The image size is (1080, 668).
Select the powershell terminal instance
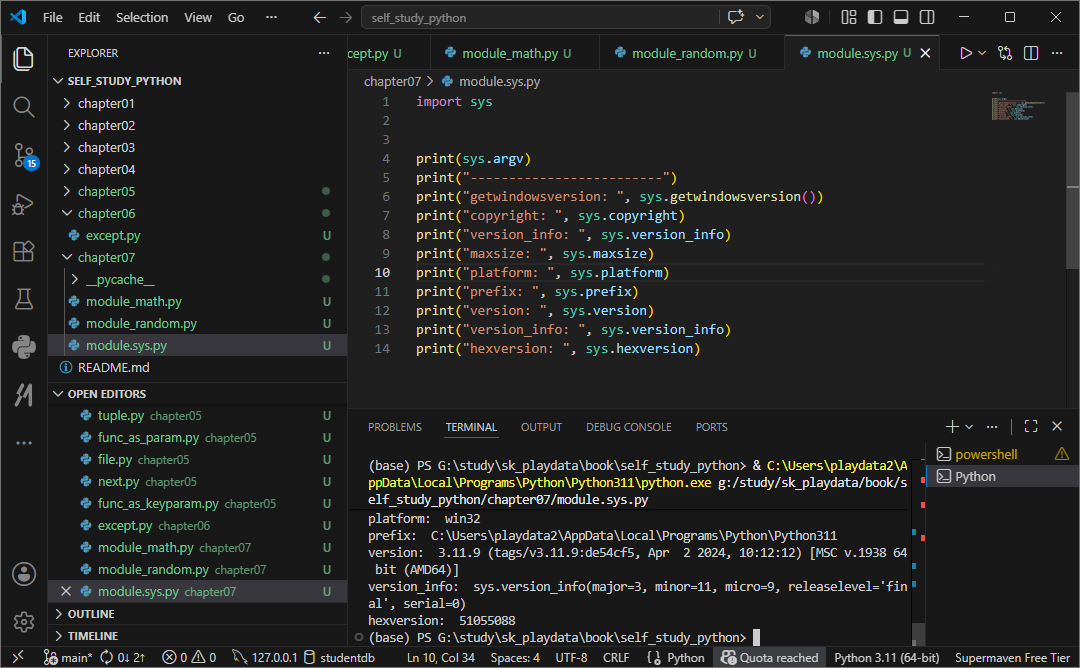(x=1004, y=455)
